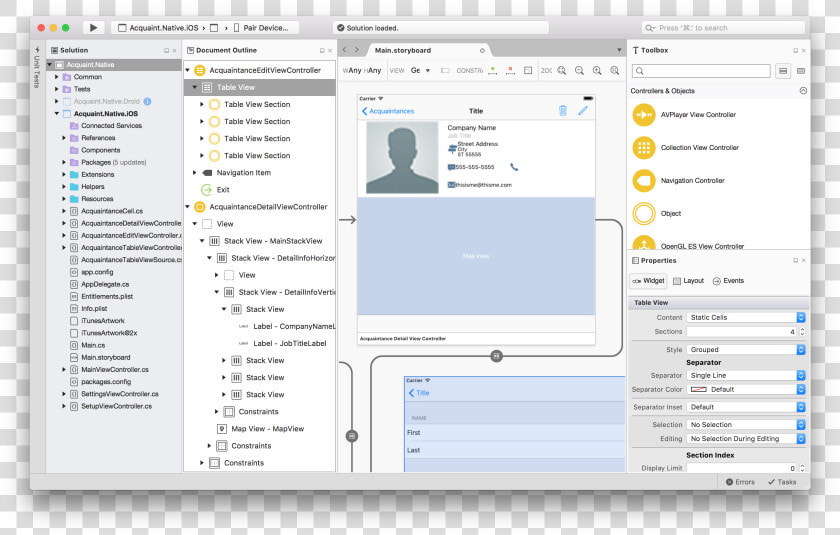Click Acquaintances back link in detail view
Image resolution: width=840 pixels, height=535 pixels.
388,111
